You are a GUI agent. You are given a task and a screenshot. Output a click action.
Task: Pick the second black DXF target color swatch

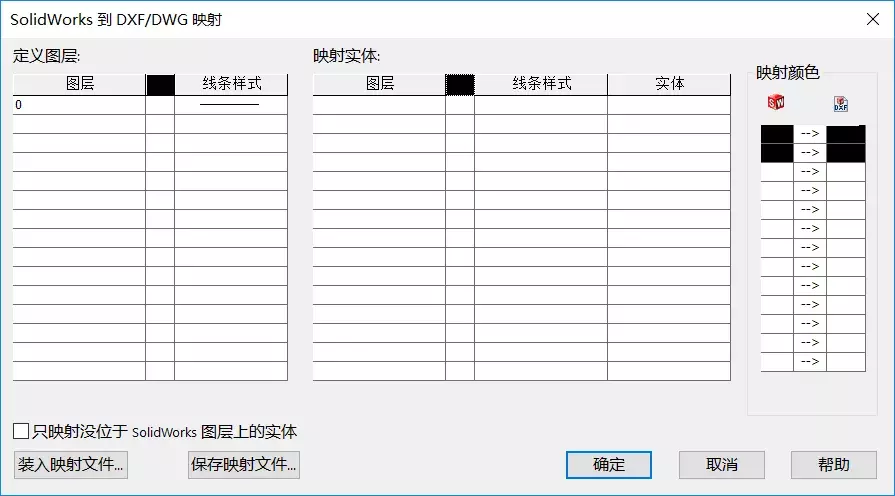(x=846, y=153)
